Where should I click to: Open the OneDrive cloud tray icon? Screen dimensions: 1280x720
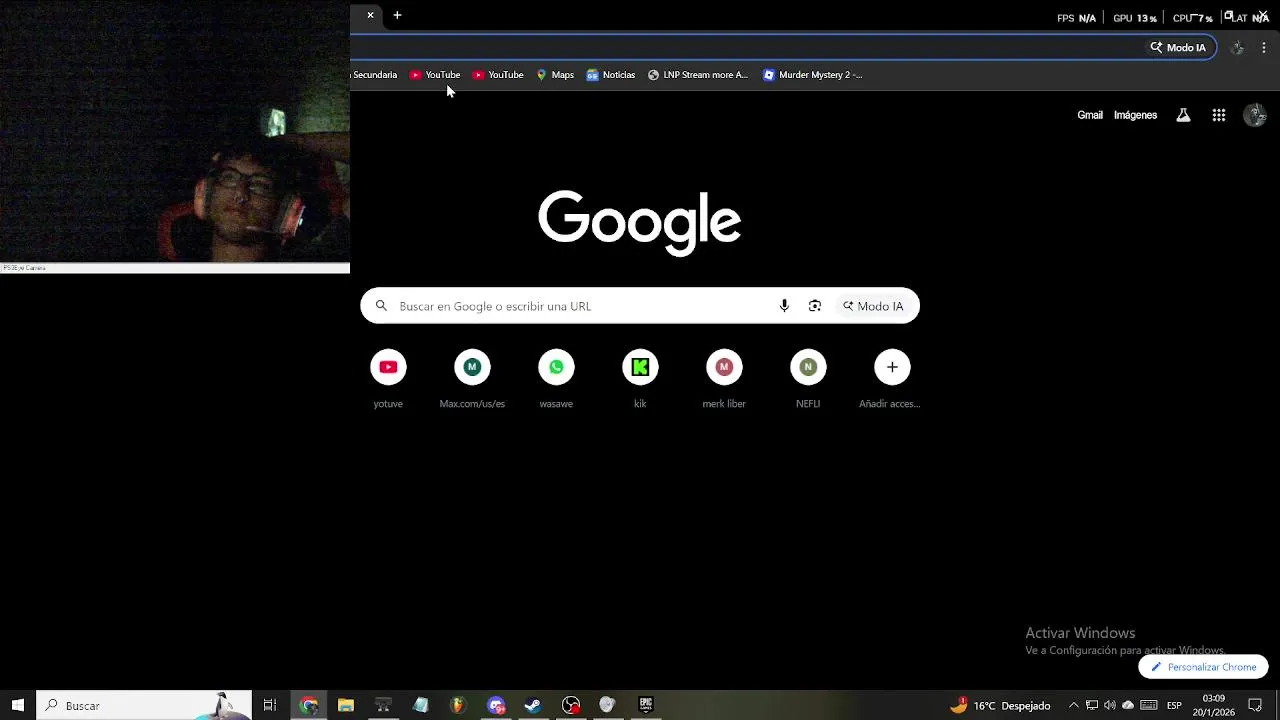[x=1128, y=705]
